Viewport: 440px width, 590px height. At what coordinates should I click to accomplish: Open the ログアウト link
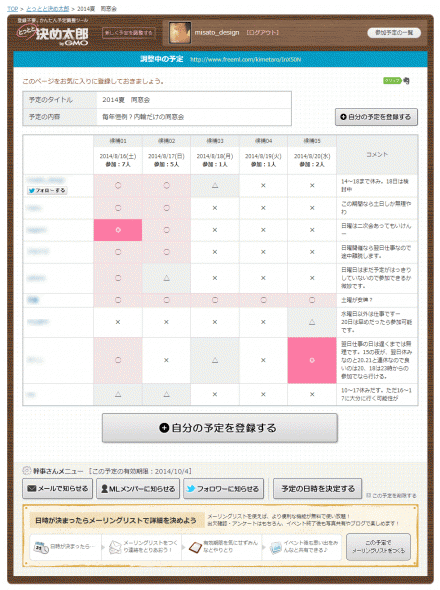[x=263, y=33]
